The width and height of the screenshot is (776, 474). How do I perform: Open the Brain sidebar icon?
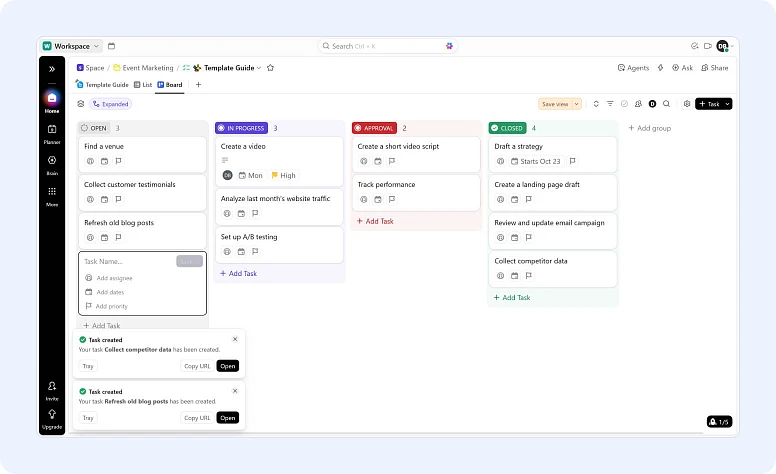coord(52,162)
